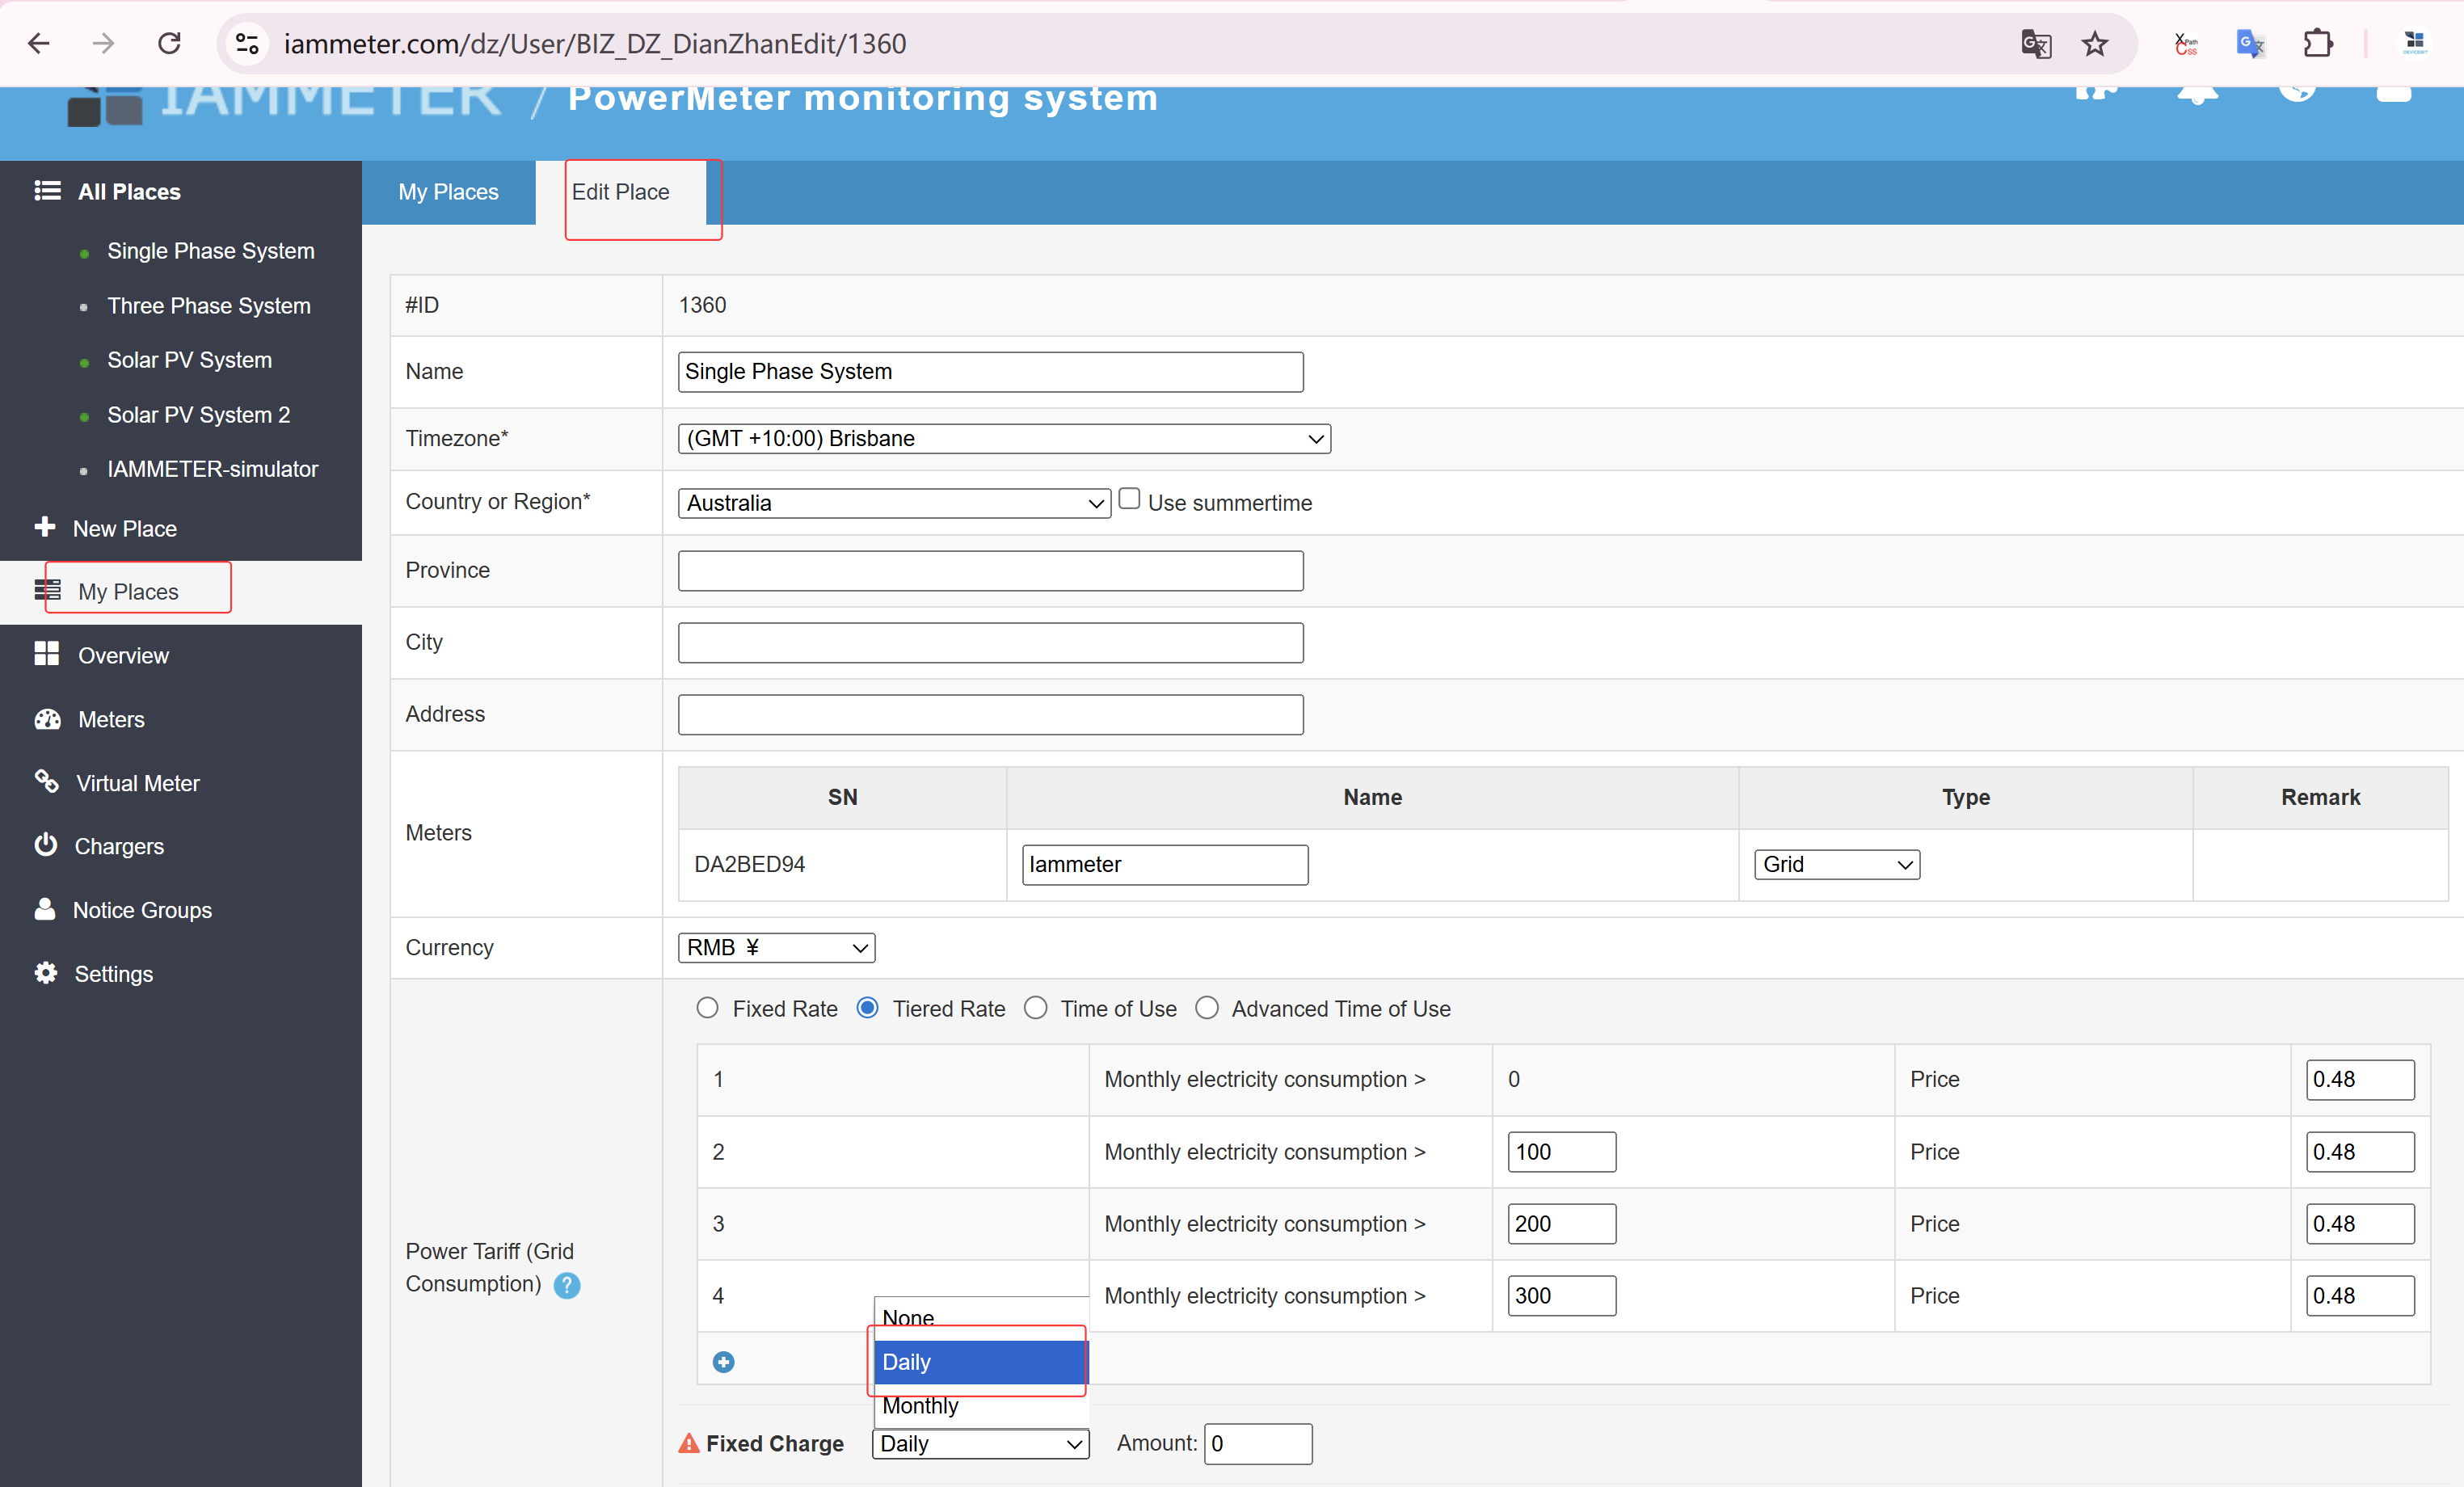The height and width of the screenshot is (1487, 2464).
Task: Open Solar PV System 2 place
Action: 198,415
